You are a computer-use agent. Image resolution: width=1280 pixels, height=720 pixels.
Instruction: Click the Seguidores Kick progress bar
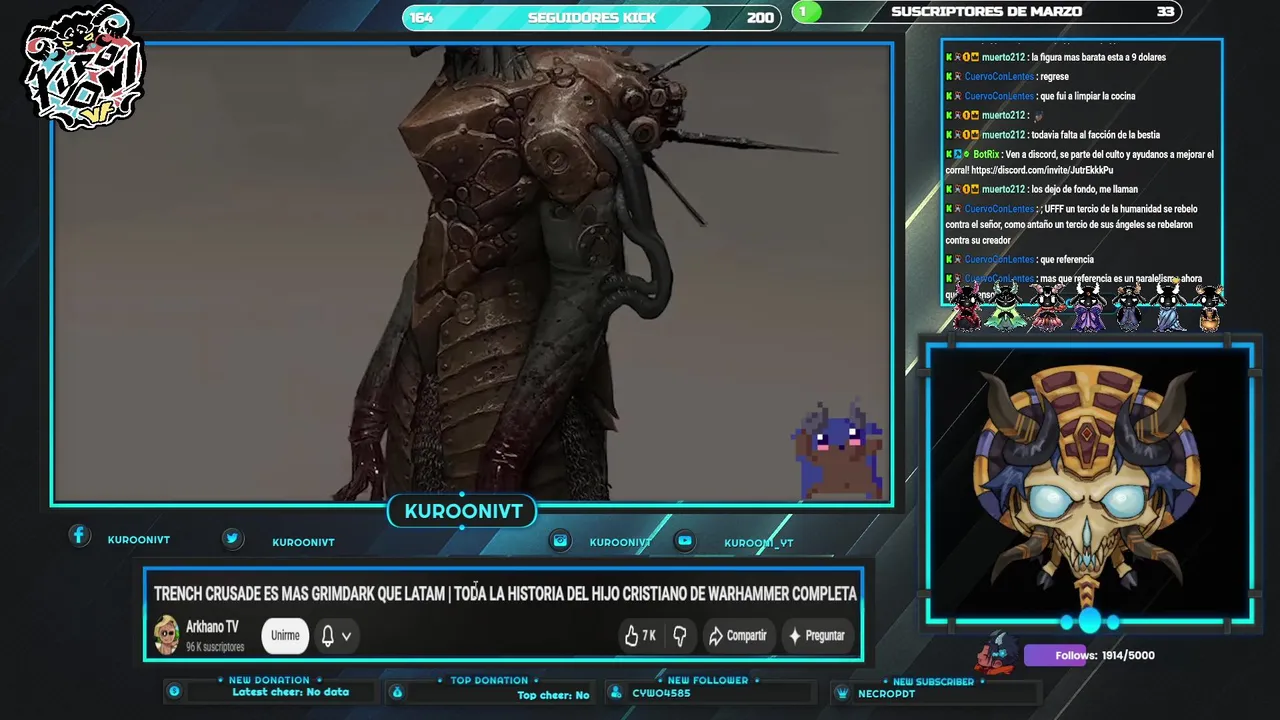591,17
